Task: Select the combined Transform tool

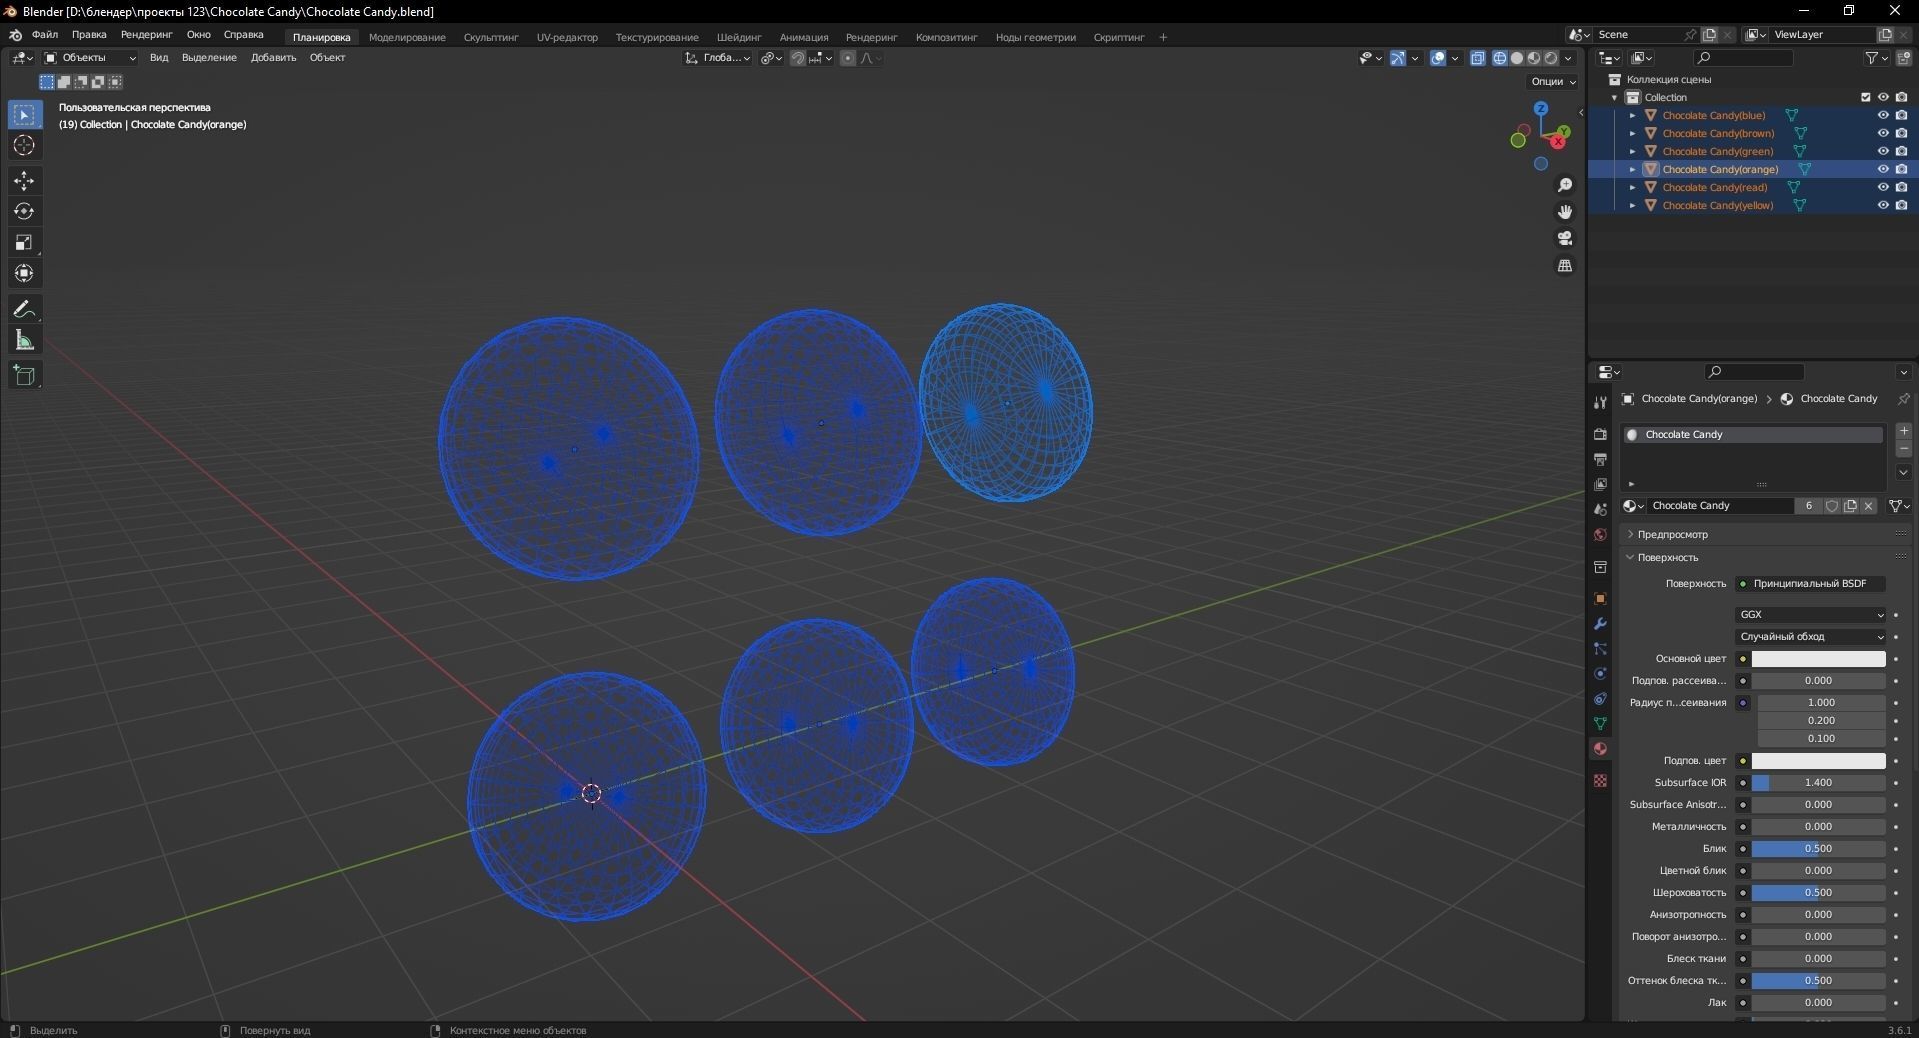Action: pyautogui.click(x=24, y=274)
